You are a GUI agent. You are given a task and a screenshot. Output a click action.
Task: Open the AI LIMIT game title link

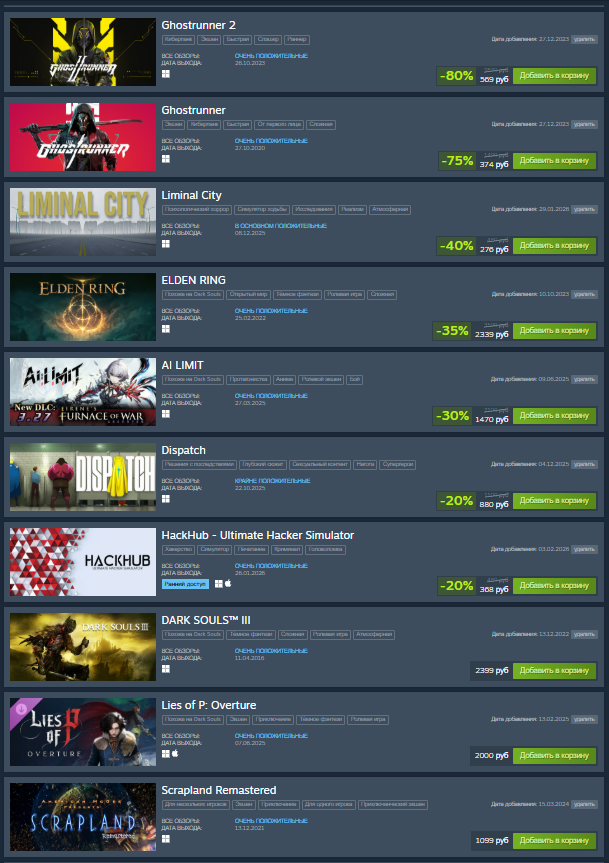pos(182,365)
